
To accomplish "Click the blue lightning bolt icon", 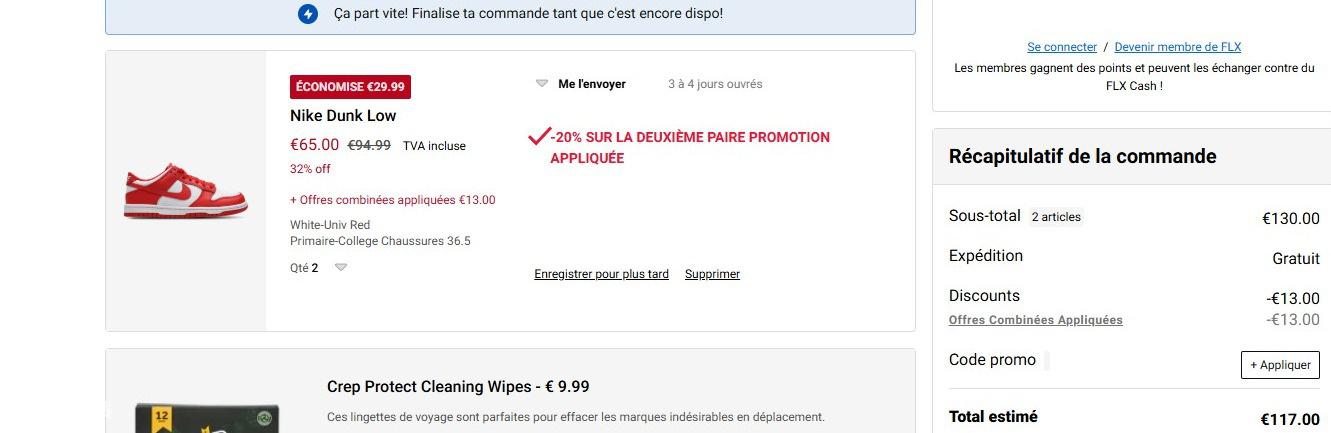I will pos(308,14).
